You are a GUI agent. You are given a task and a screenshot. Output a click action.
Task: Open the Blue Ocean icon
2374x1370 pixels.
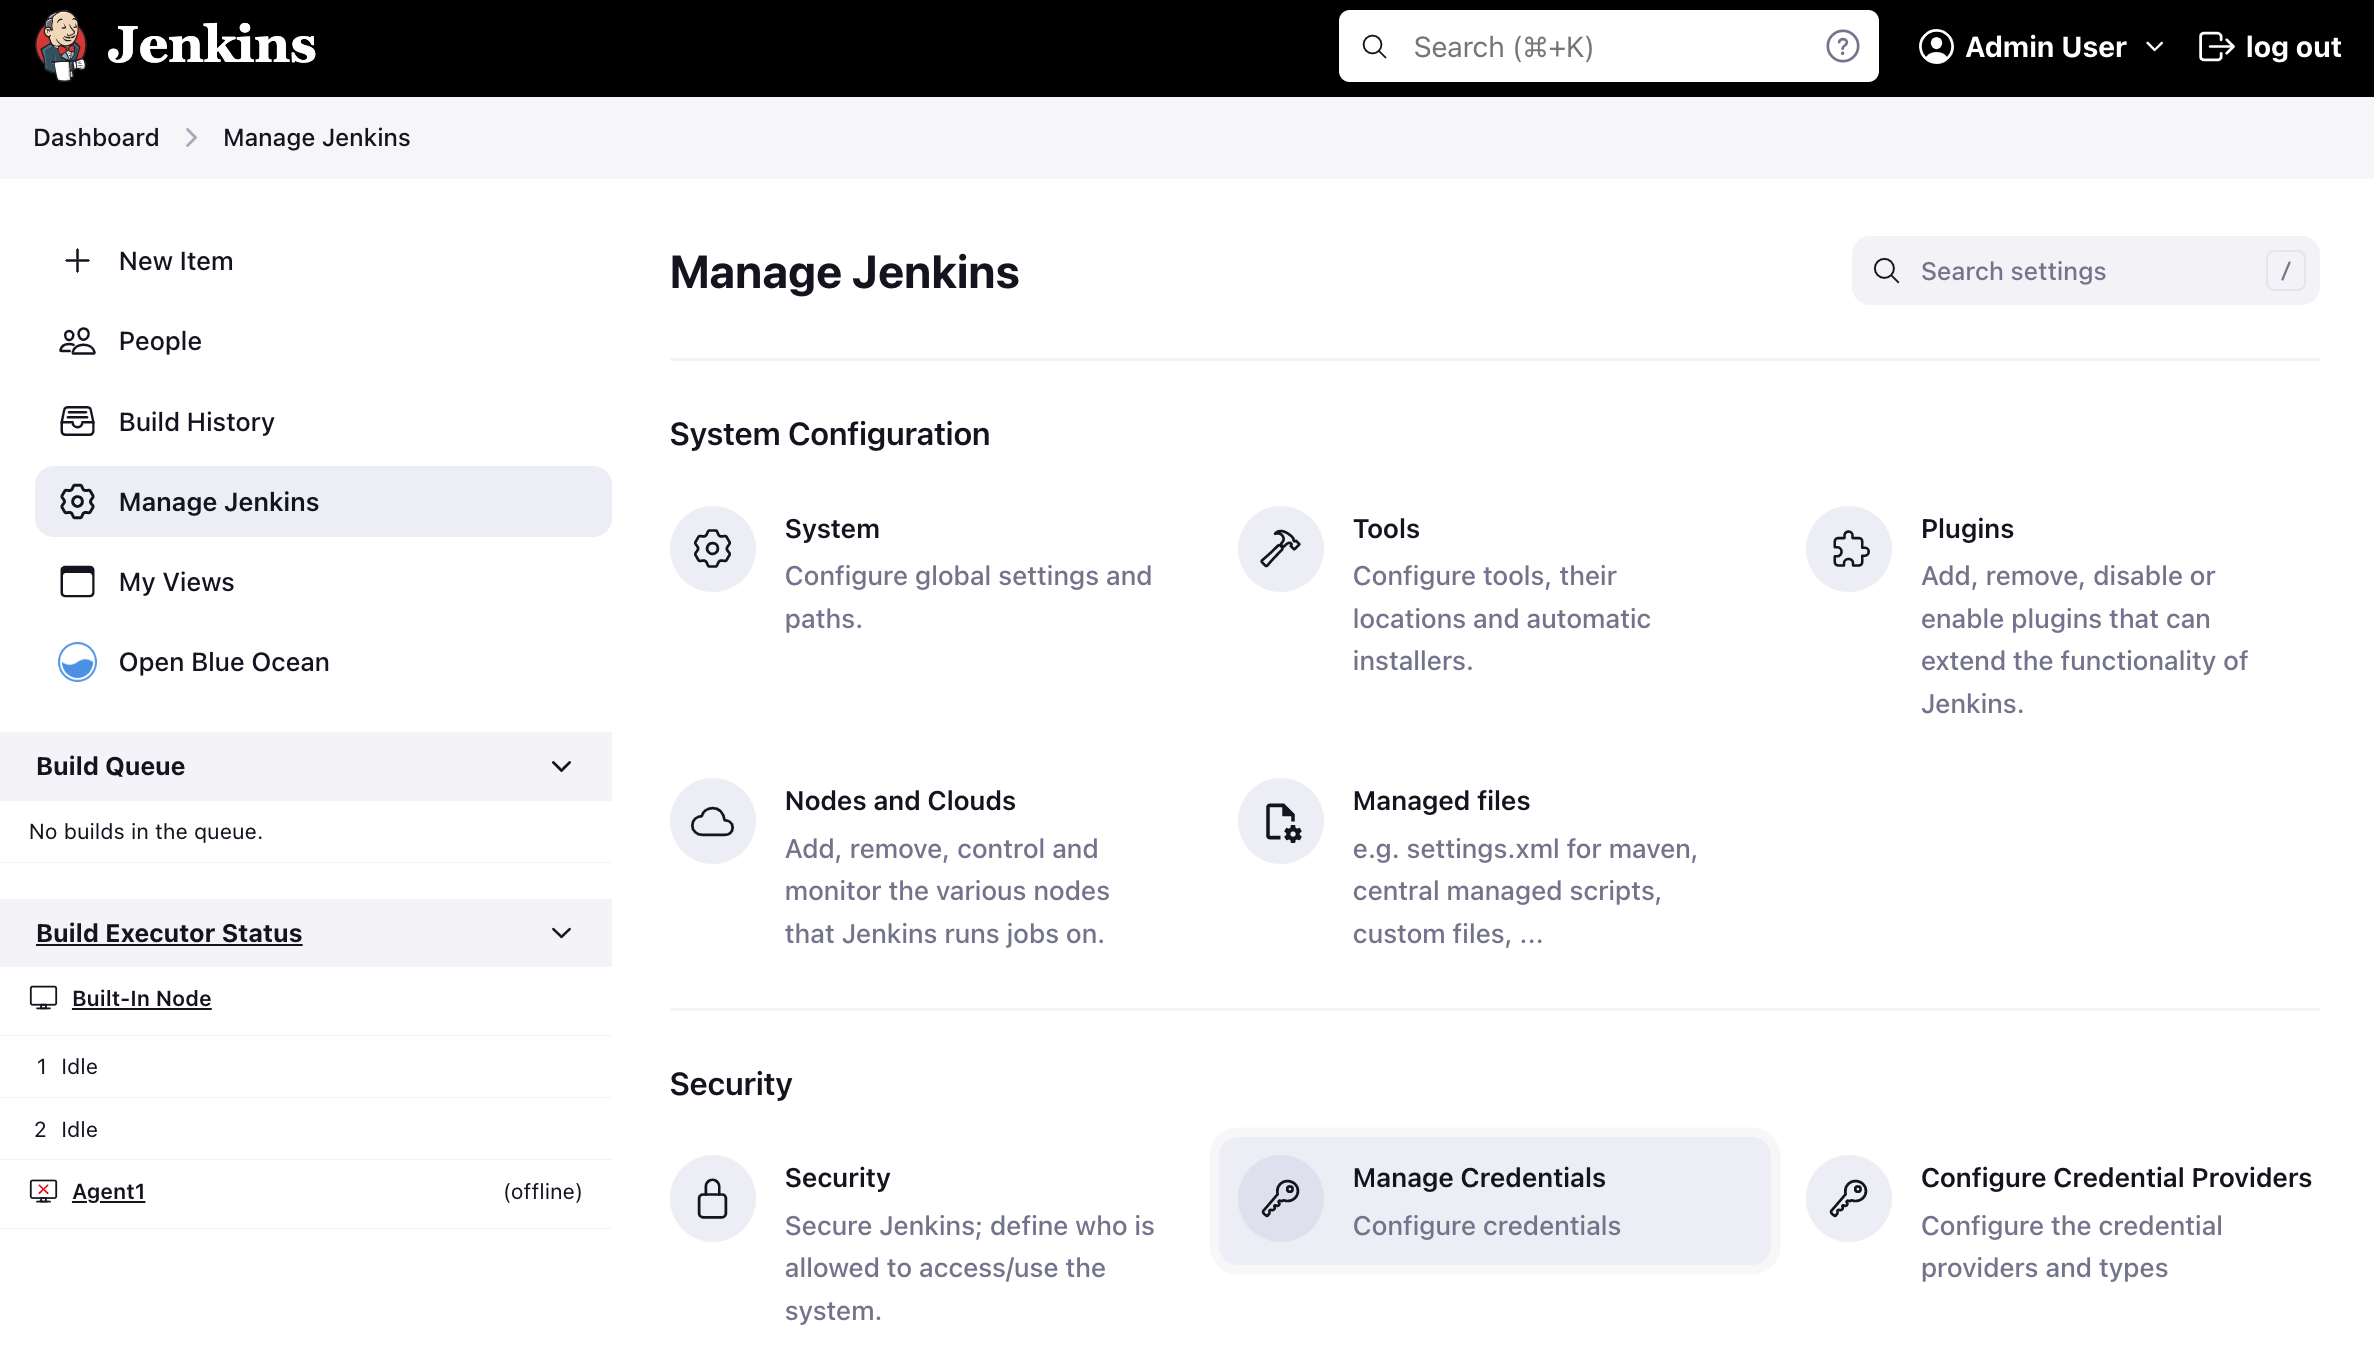pyautogui.click(x=77, y=661)
